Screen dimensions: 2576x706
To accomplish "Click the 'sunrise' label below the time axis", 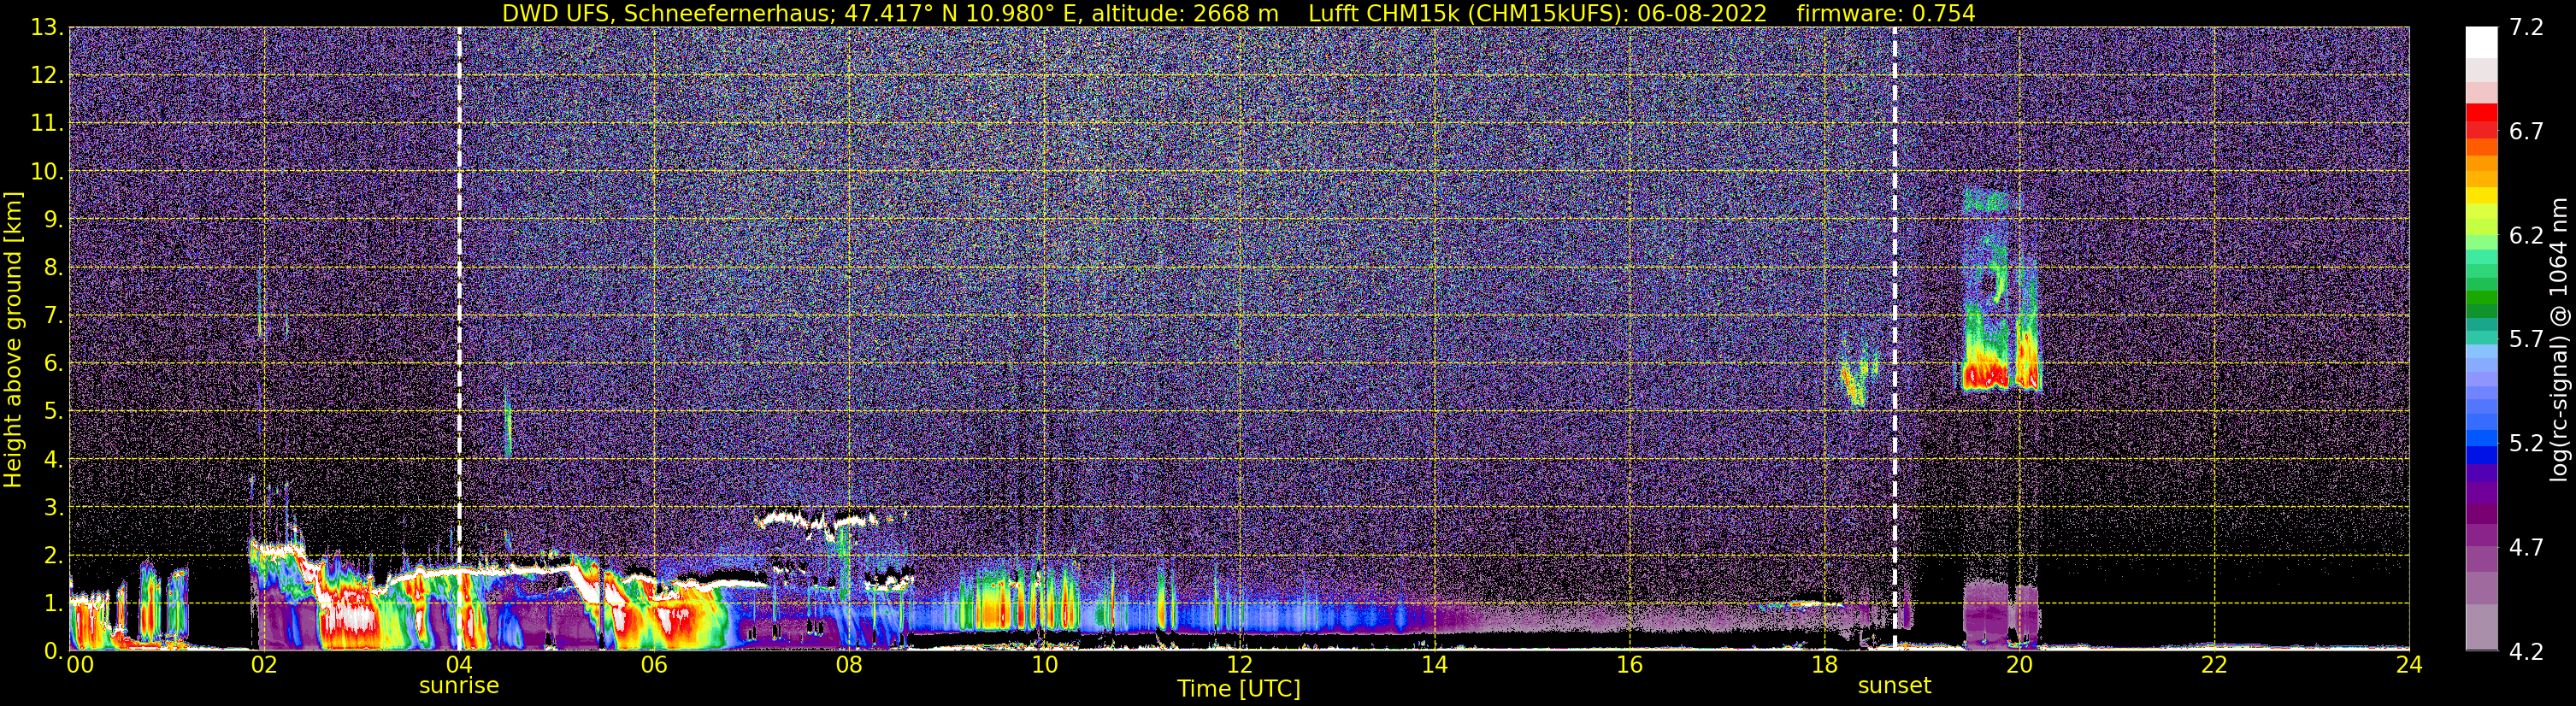I will coord(459,686).
